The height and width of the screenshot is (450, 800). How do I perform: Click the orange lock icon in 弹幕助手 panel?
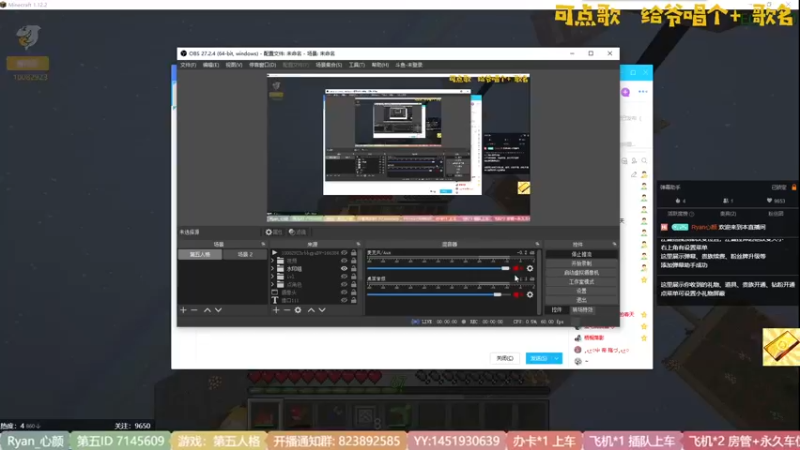tap(794, 187)
